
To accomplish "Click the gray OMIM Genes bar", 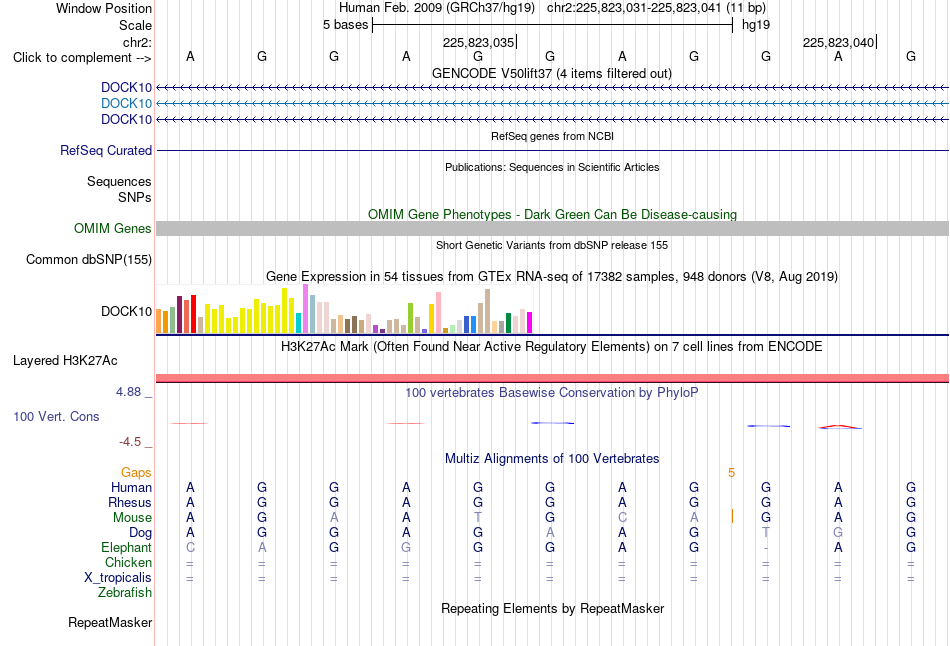I will point(552,228).
